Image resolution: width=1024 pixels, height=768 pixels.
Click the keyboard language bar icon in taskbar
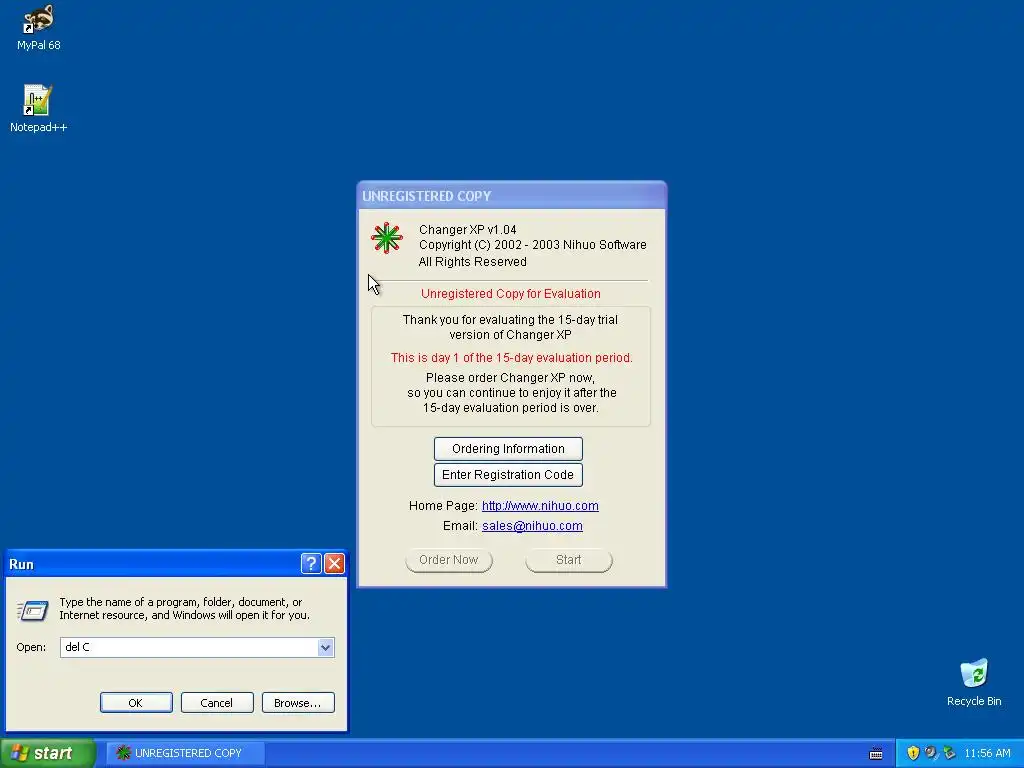(x=876, y=754)
